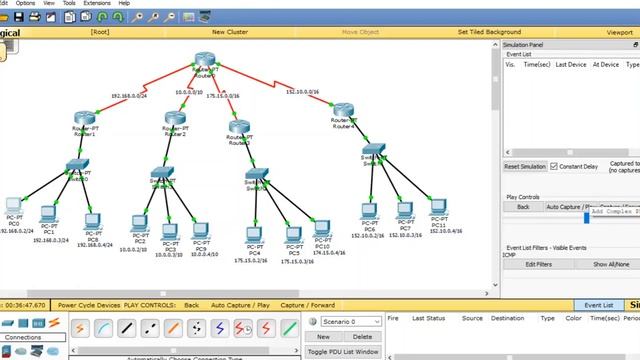Click the New scenario button
This screenshot has height=360, width=640.
tap(323, 337)
